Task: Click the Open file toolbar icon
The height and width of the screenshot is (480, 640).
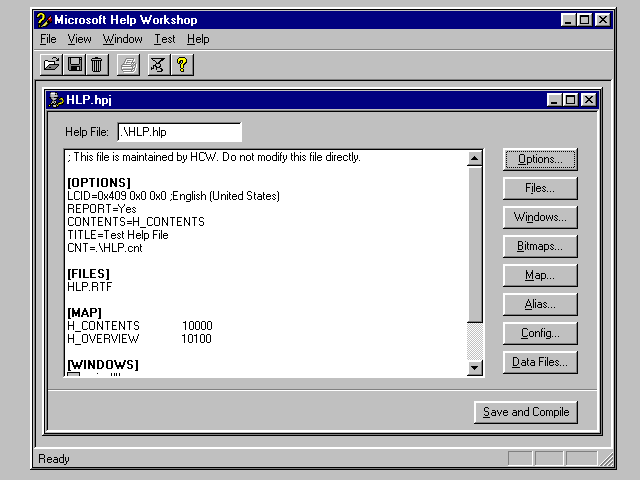Action: click(x=51, y=65)
